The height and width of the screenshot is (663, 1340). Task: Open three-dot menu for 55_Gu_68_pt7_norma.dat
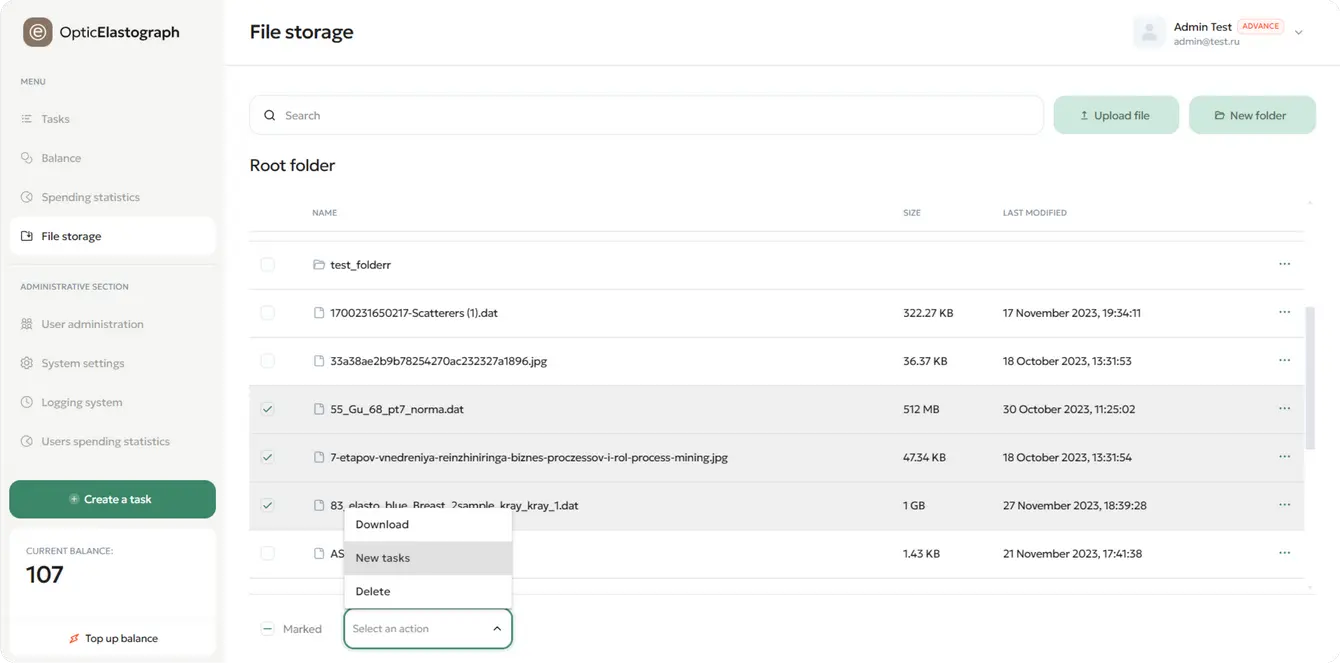[x=1284, y=409]
